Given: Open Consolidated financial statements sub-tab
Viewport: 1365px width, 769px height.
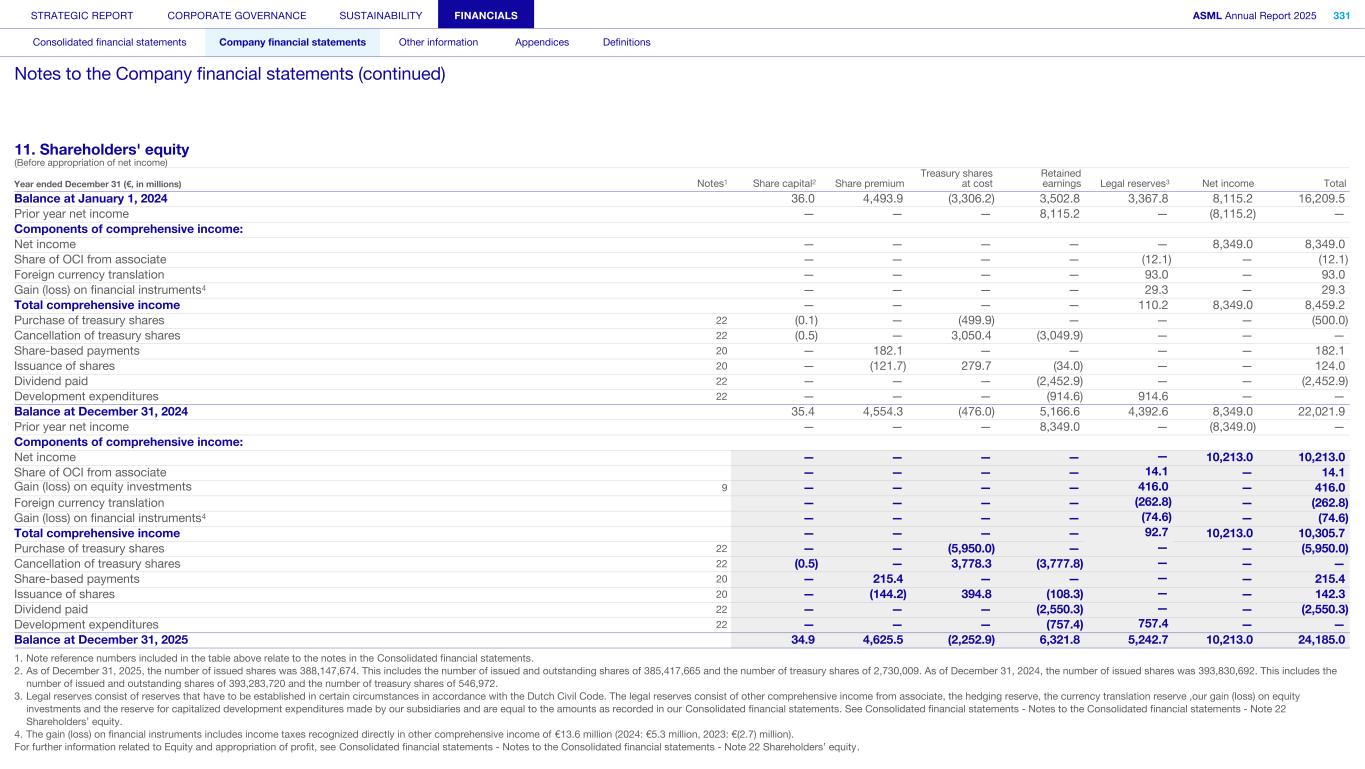Looking at the screenshot, I should (x=109, y=42).
